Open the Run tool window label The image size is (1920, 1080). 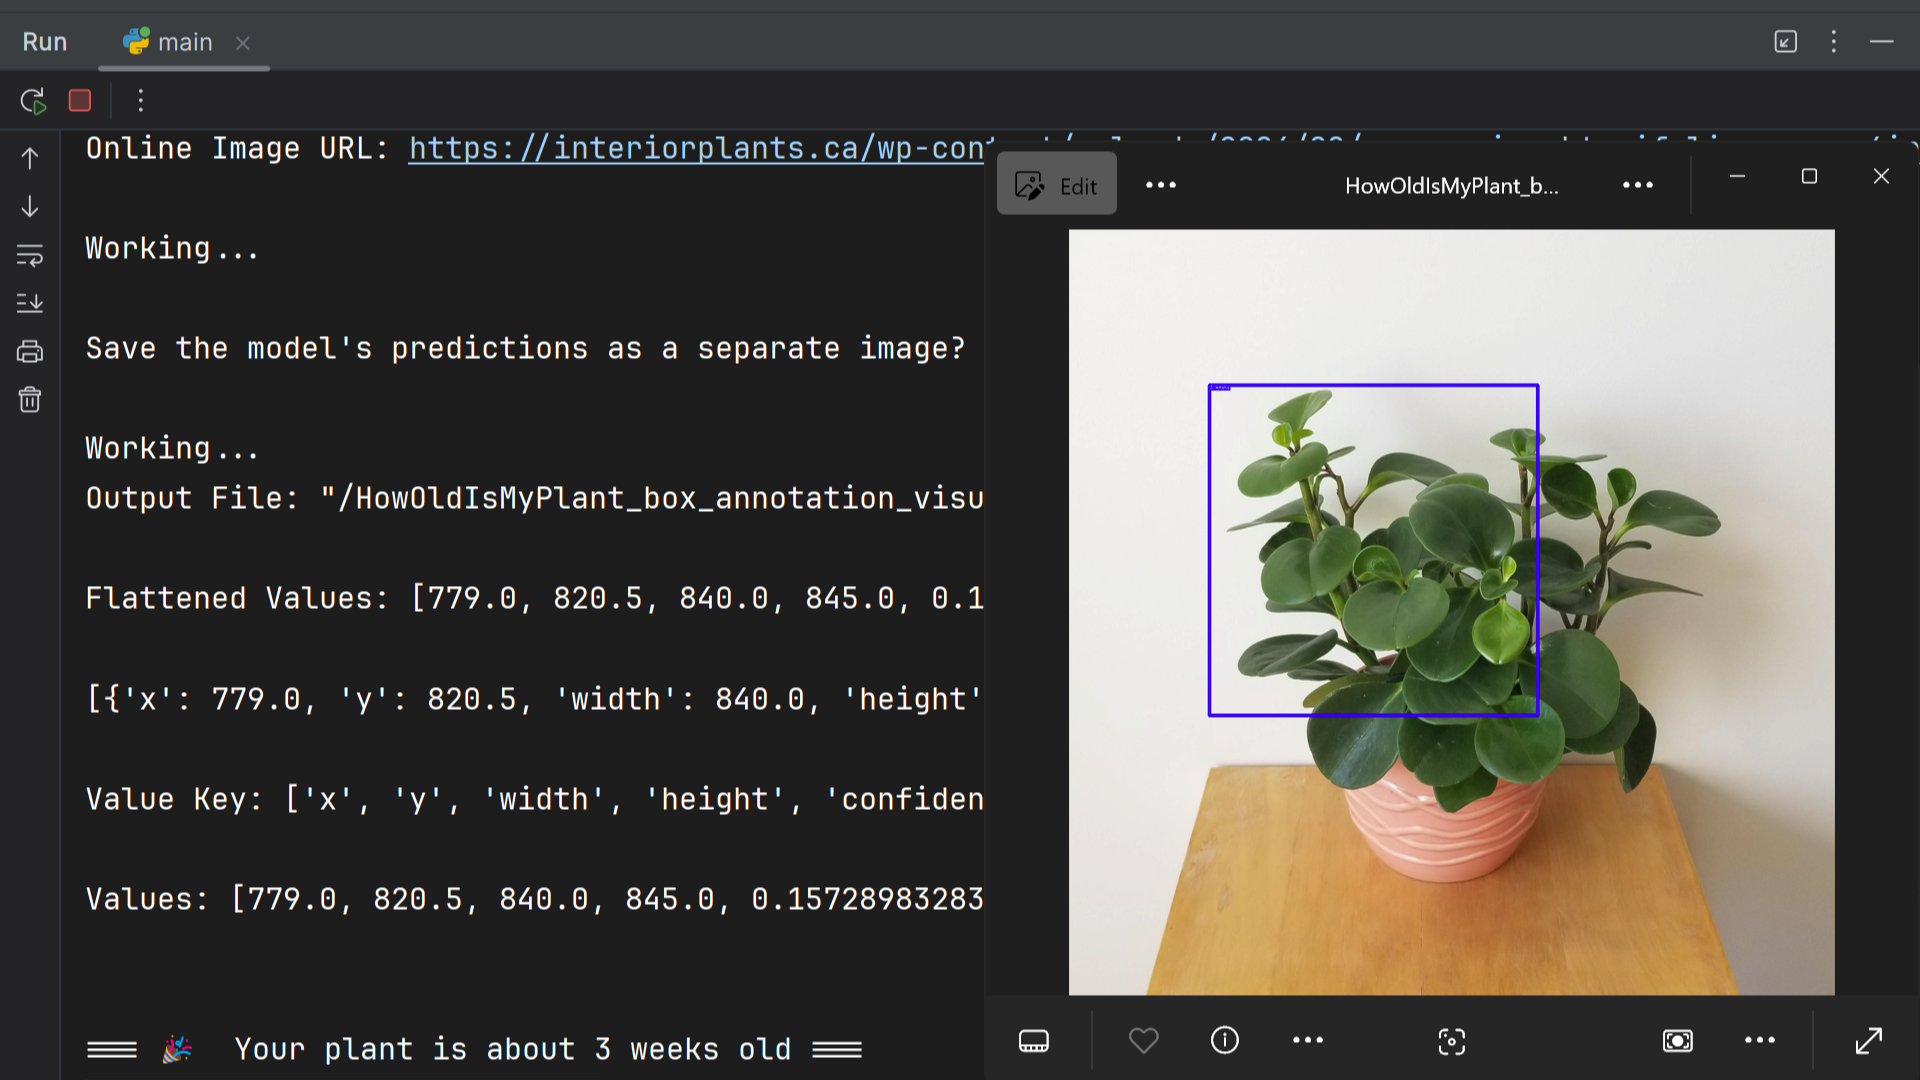pos(45,42)
